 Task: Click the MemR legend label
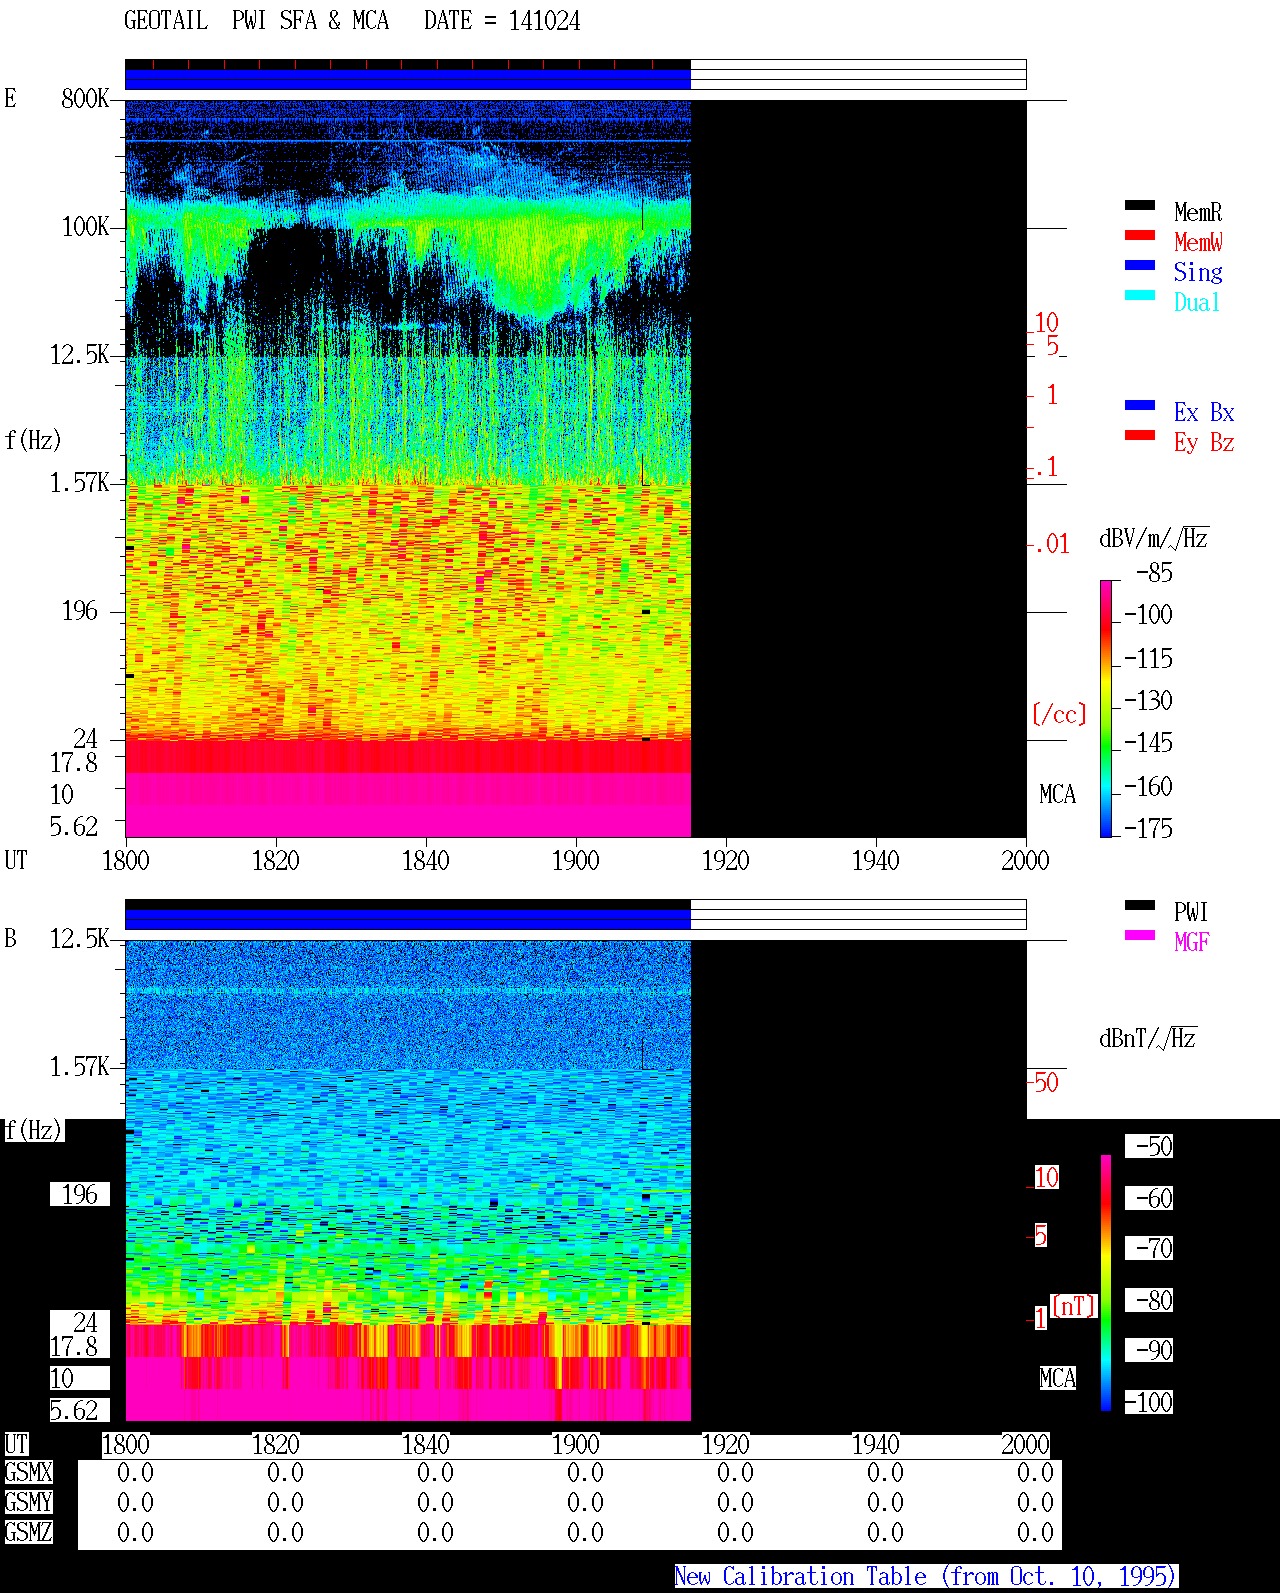point(1198,212)
